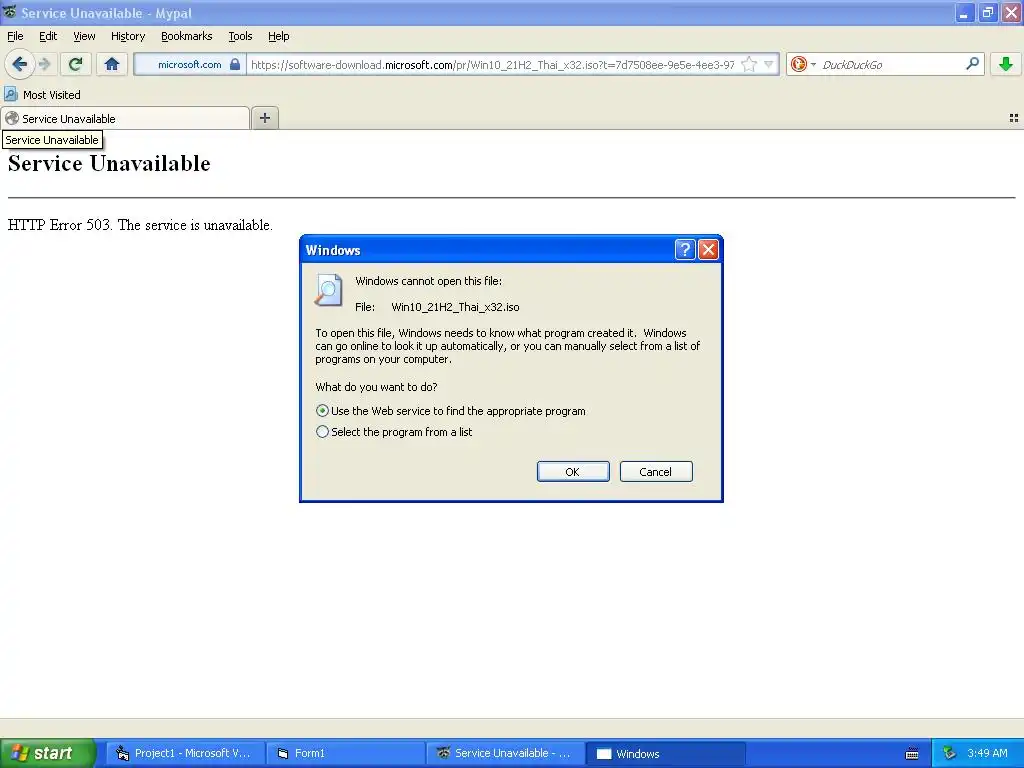Open the green Downloads arrow button
Viewport: 1024px width, 768px height.
(x=1006, y=64)
